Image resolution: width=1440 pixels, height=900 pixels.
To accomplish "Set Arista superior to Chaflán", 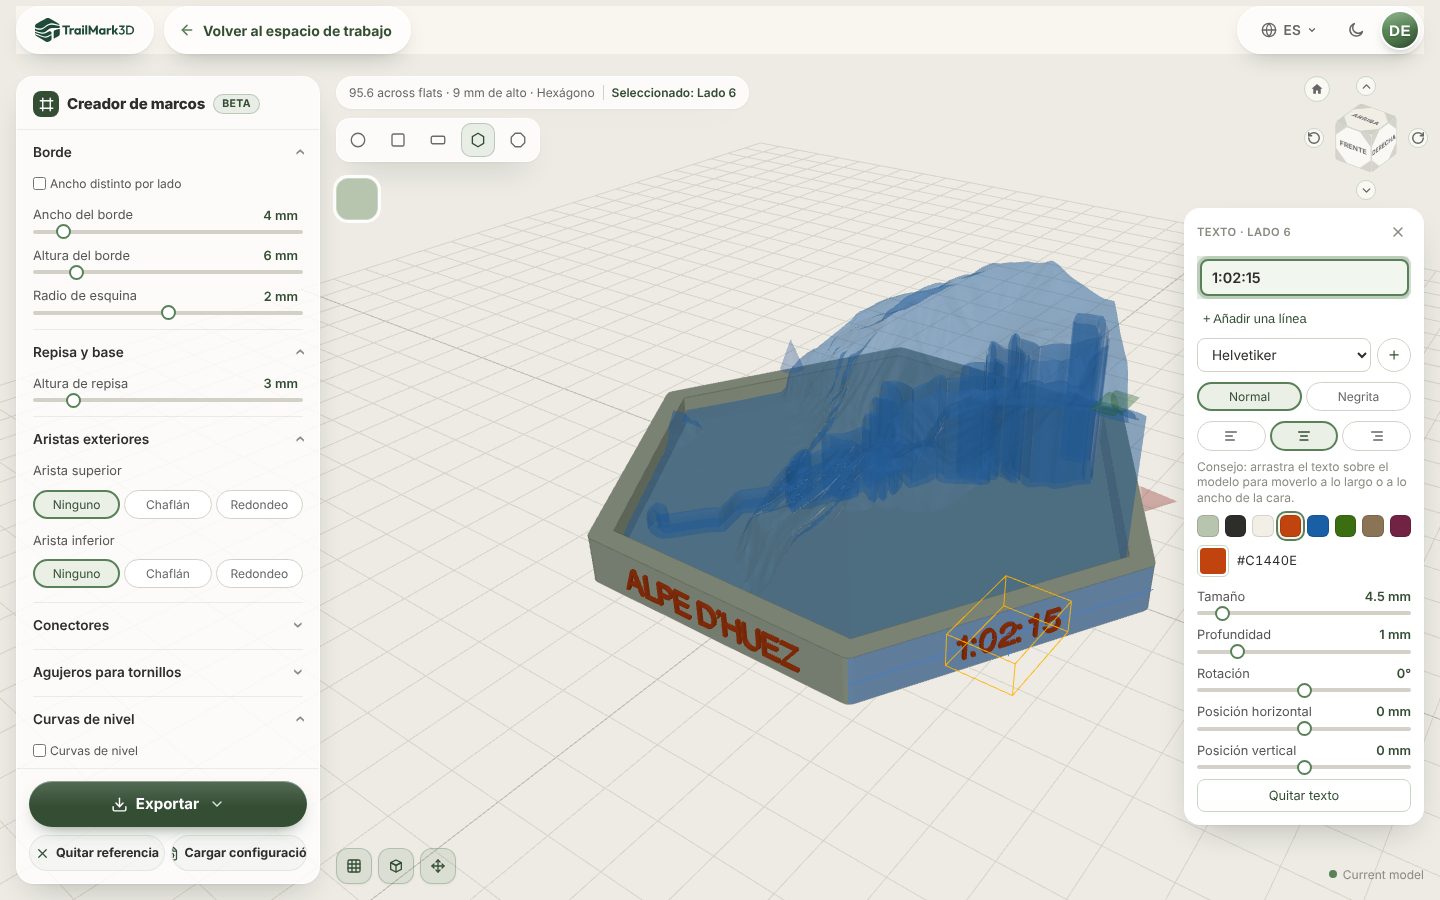I will [168, 505].
